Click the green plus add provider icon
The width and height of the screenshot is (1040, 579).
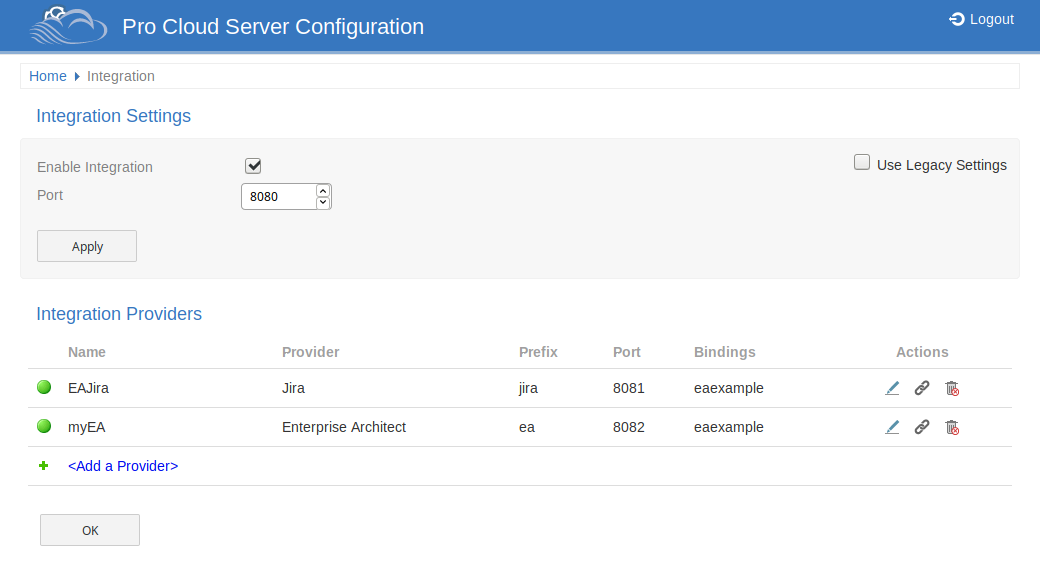point(44,466)
